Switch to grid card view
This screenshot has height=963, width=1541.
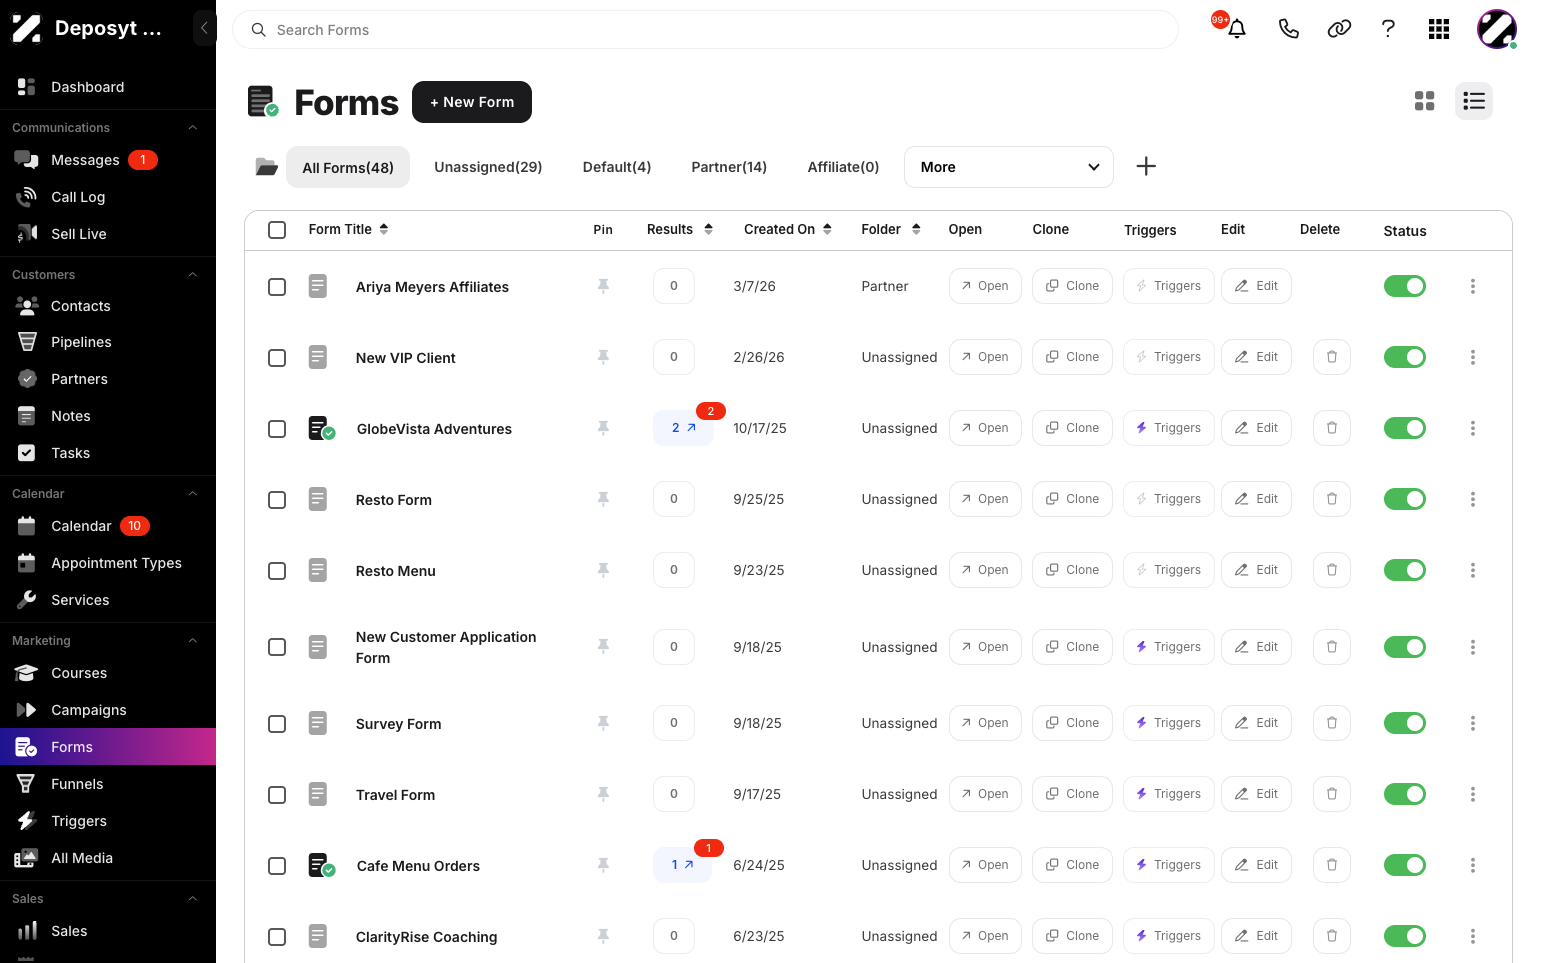(1425, 101)
